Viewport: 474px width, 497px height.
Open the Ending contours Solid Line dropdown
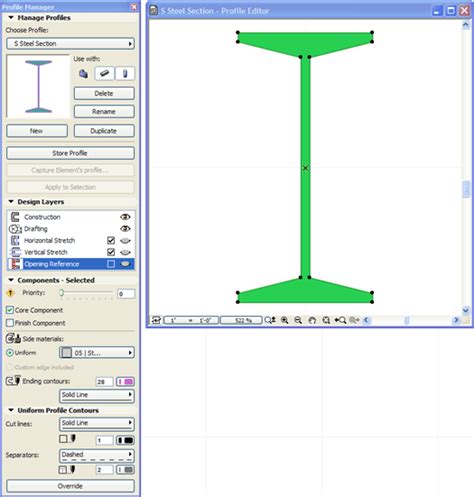point(97,396)
